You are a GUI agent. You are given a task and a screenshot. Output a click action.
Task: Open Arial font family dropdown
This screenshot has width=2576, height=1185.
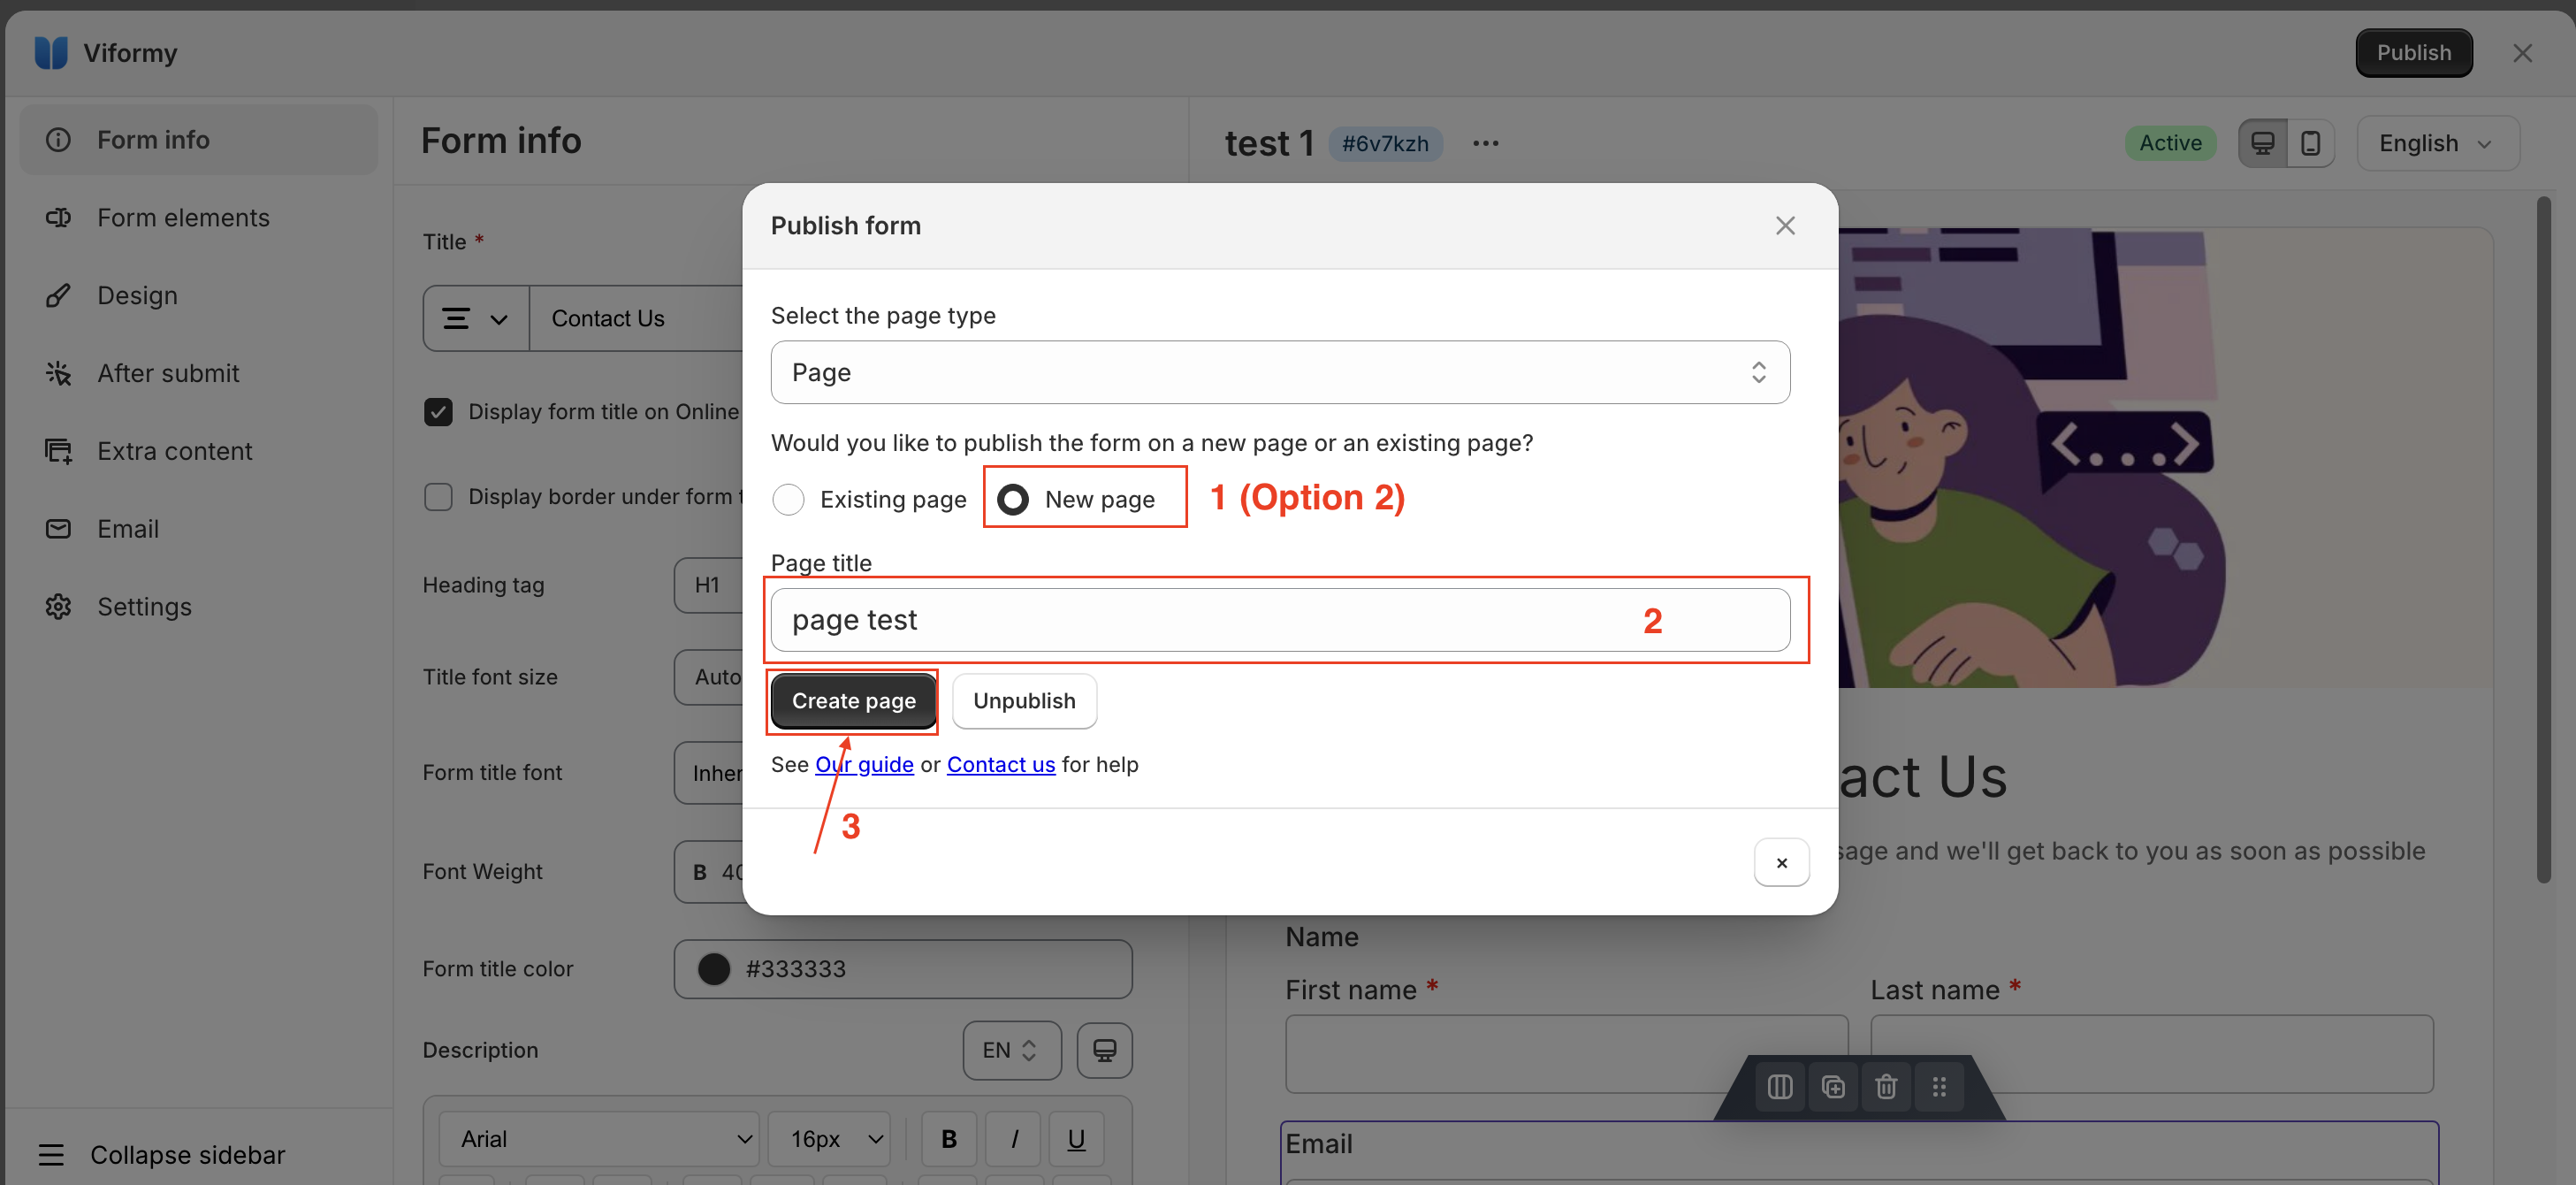point(599,1139)
